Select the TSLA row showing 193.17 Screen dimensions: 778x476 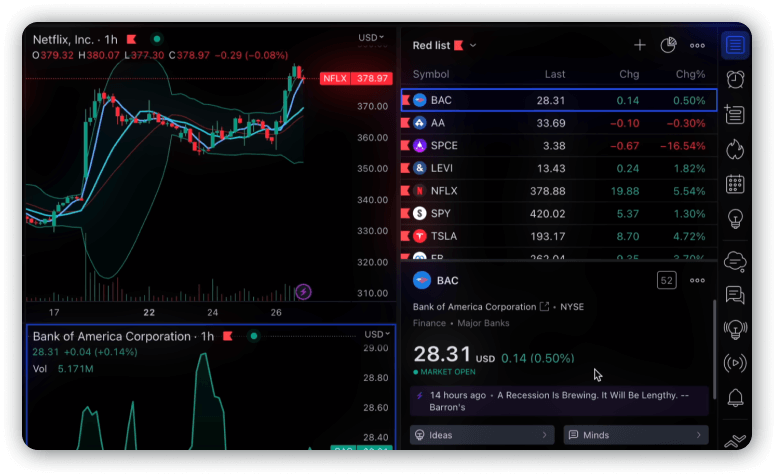(x=559, y=236)
